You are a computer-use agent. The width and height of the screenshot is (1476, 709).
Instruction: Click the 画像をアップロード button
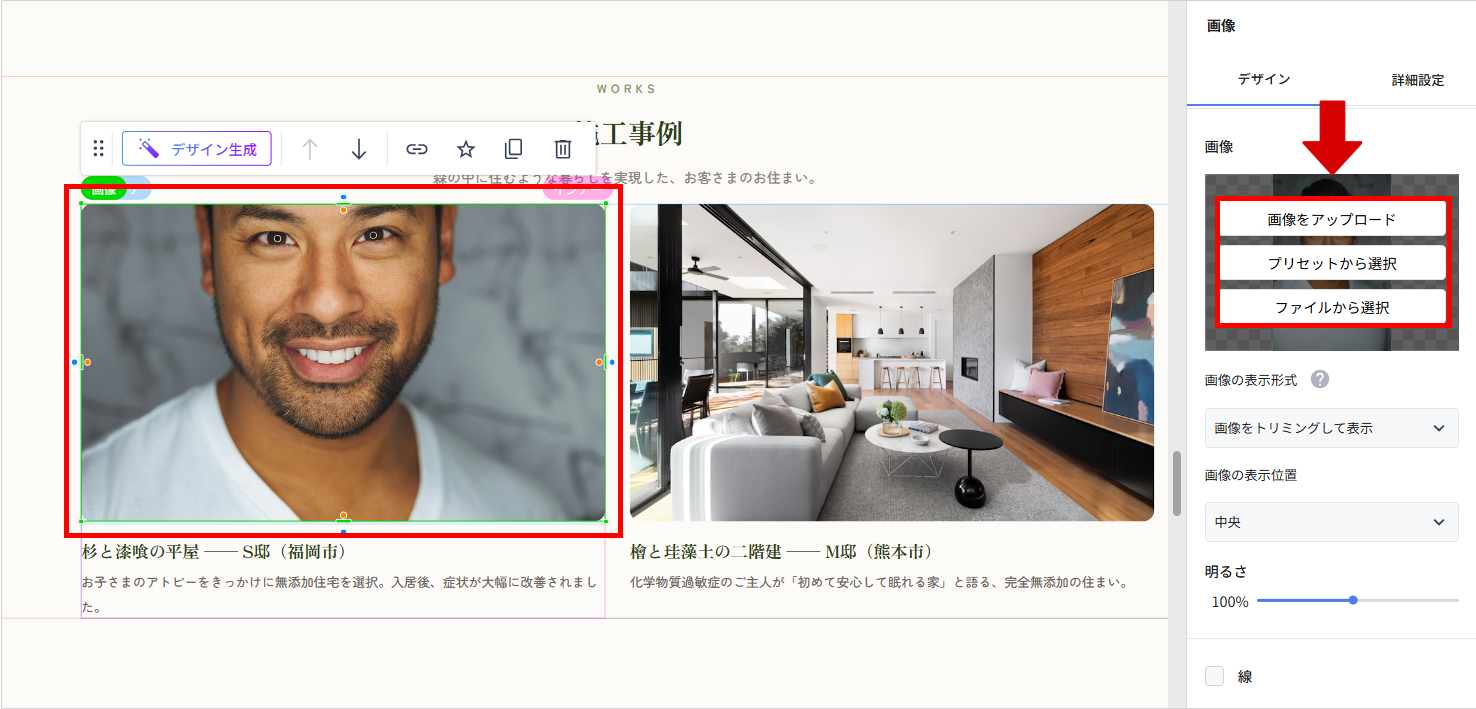[1331, 220]
